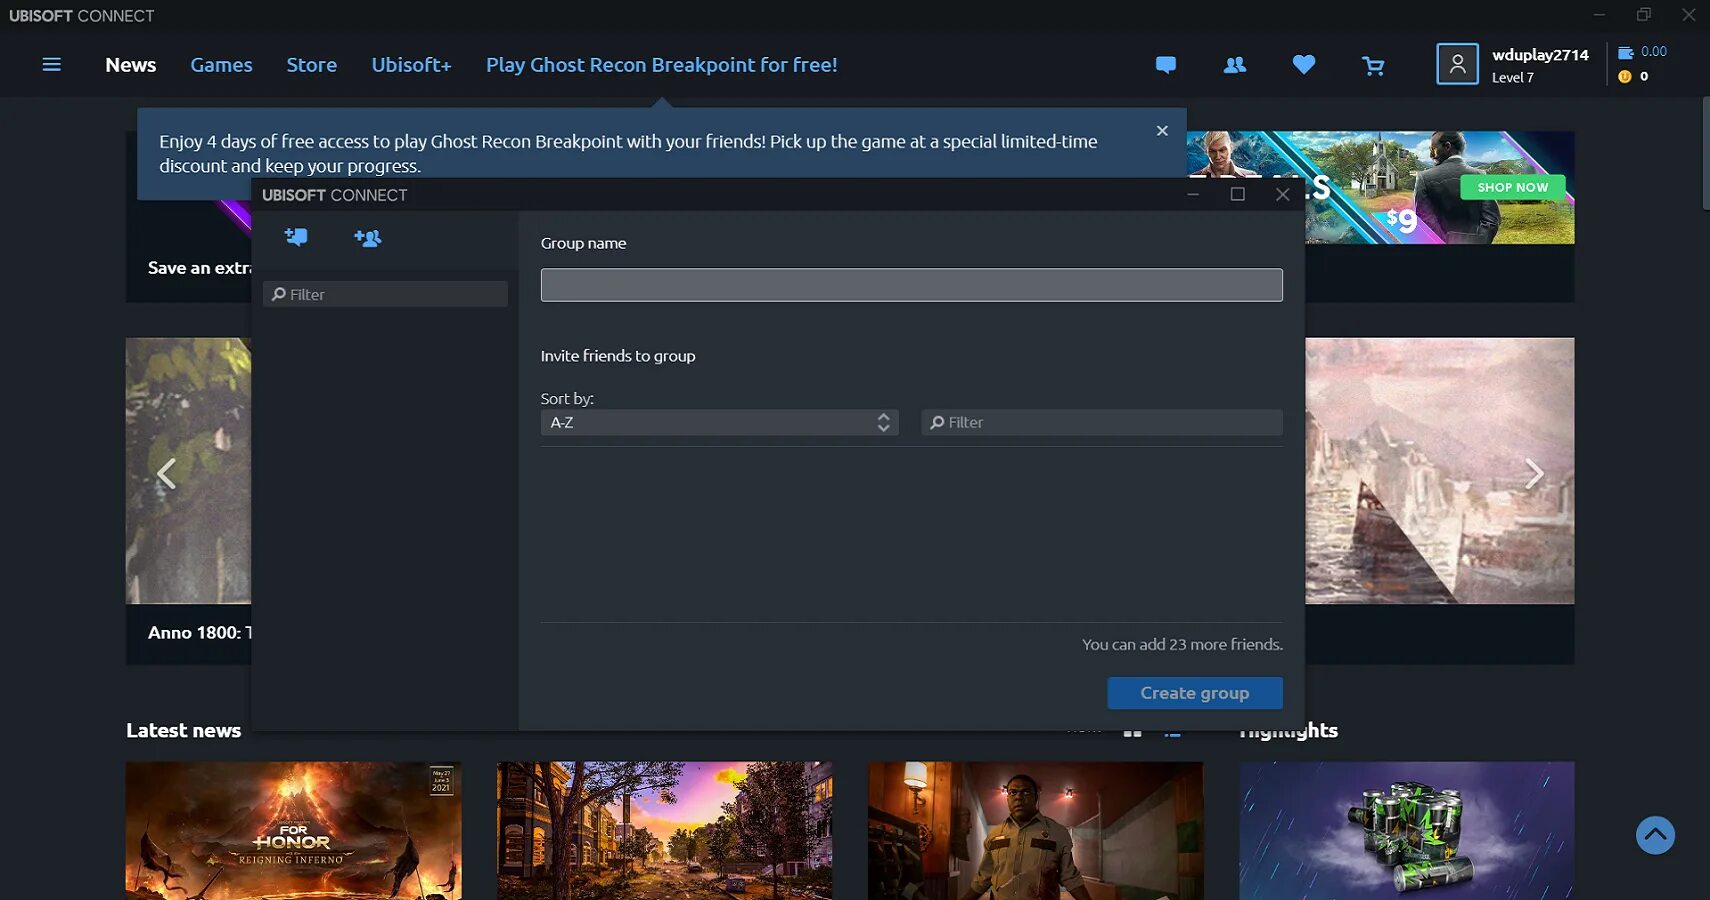Viewport: 1710px width, 900px height.
Task: Switch to the Ubisoft+ tab
Action: click(x=411, y=65)
